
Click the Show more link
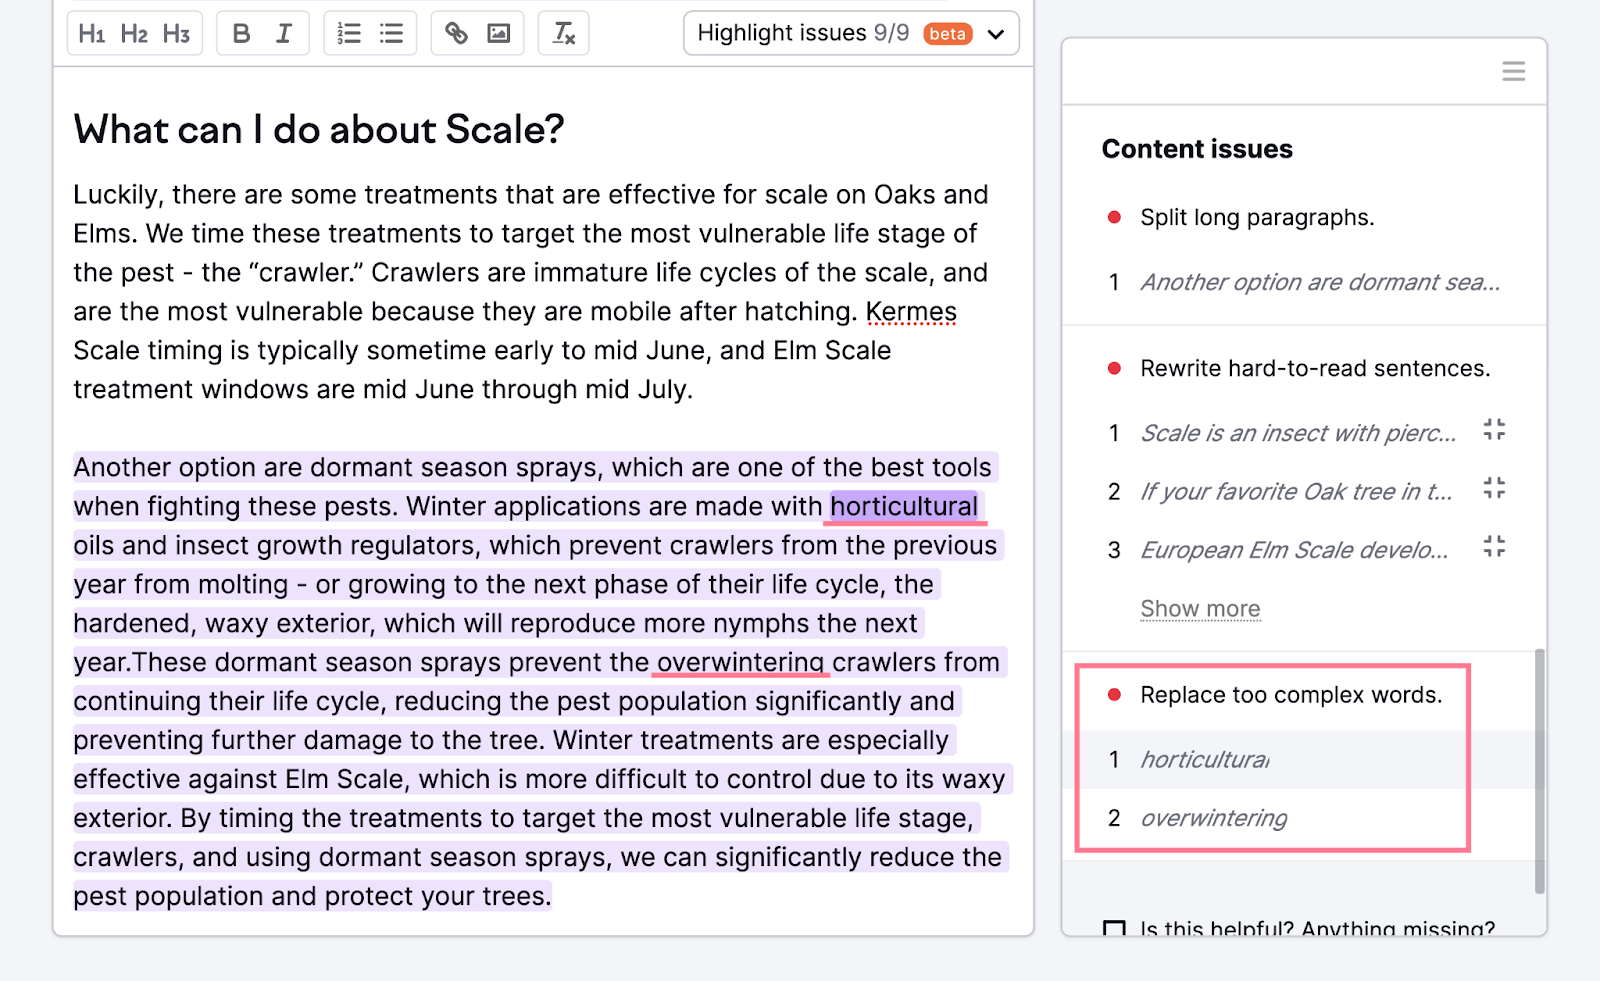click(x=1200, y=608)
